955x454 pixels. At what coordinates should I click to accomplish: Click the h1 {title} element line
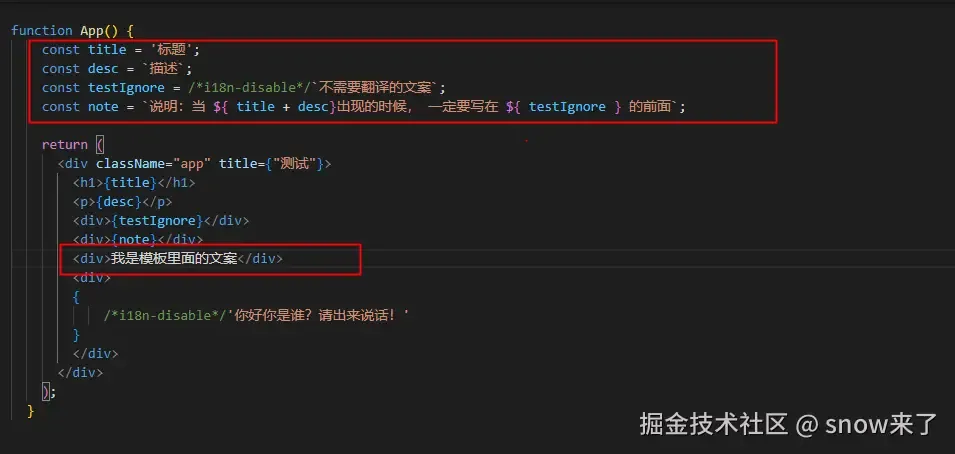[x=134, y=182]
